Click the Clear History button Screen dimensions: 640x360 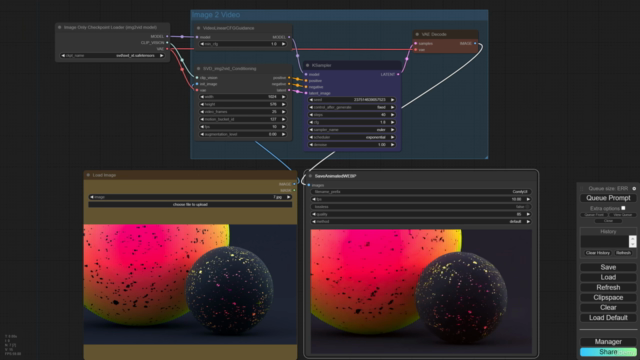point(598,253)
